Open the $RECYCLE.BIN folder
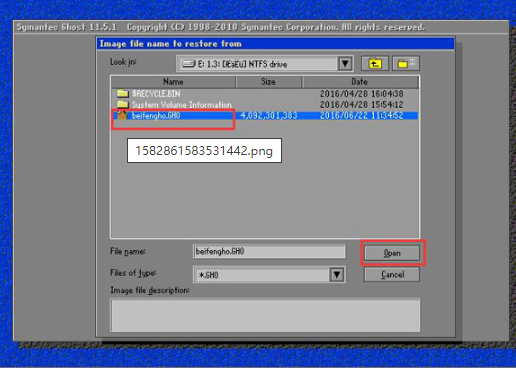Viewport: 516px width, 368px height. click(156, 94)
